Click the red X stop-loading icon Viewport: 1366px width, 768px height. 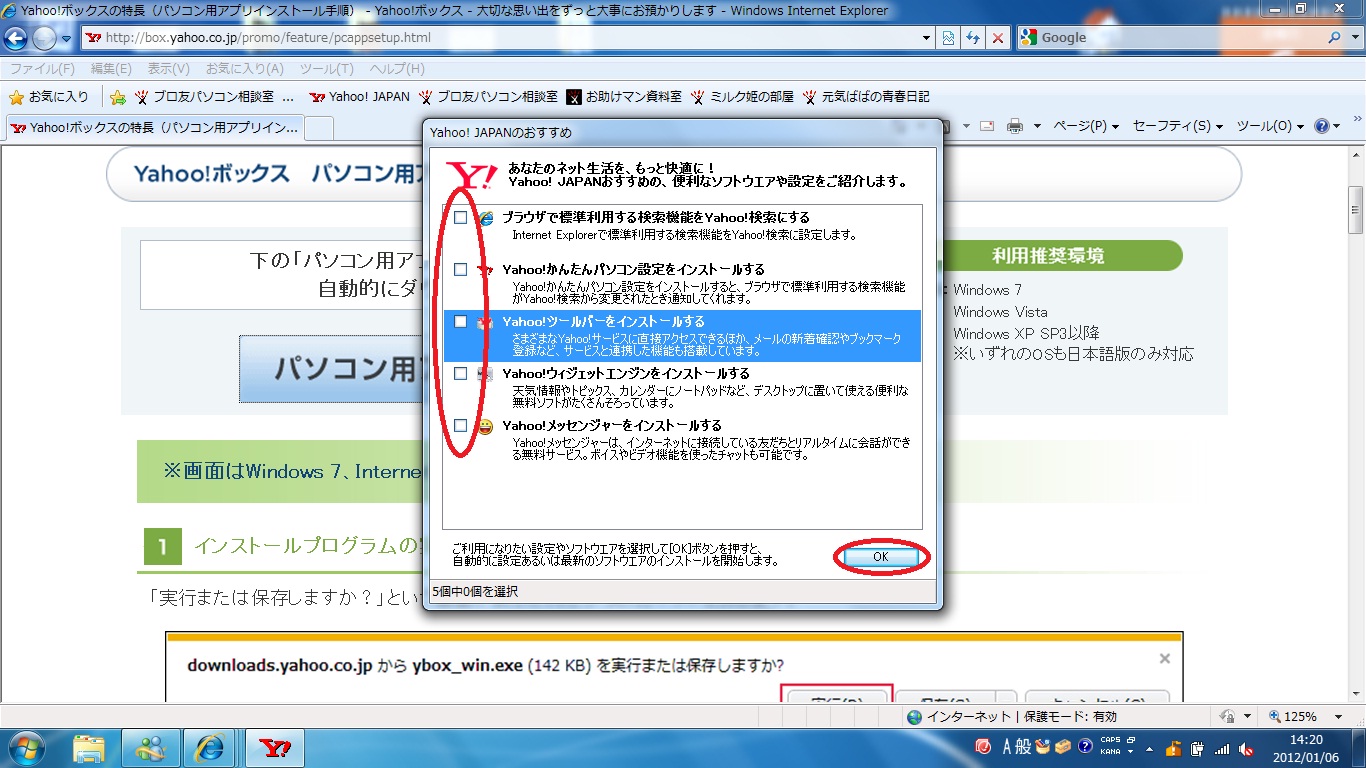pos(998,38)
